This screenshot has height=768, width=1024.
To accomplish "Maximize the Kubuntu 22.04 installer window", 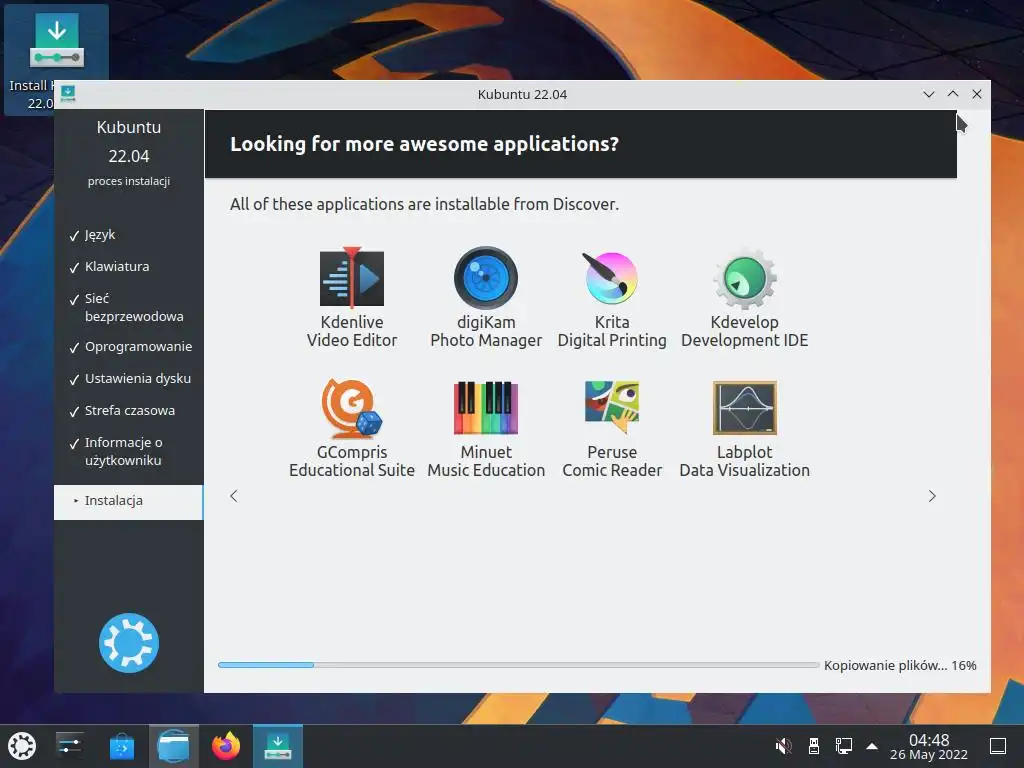I will (953, 94).
